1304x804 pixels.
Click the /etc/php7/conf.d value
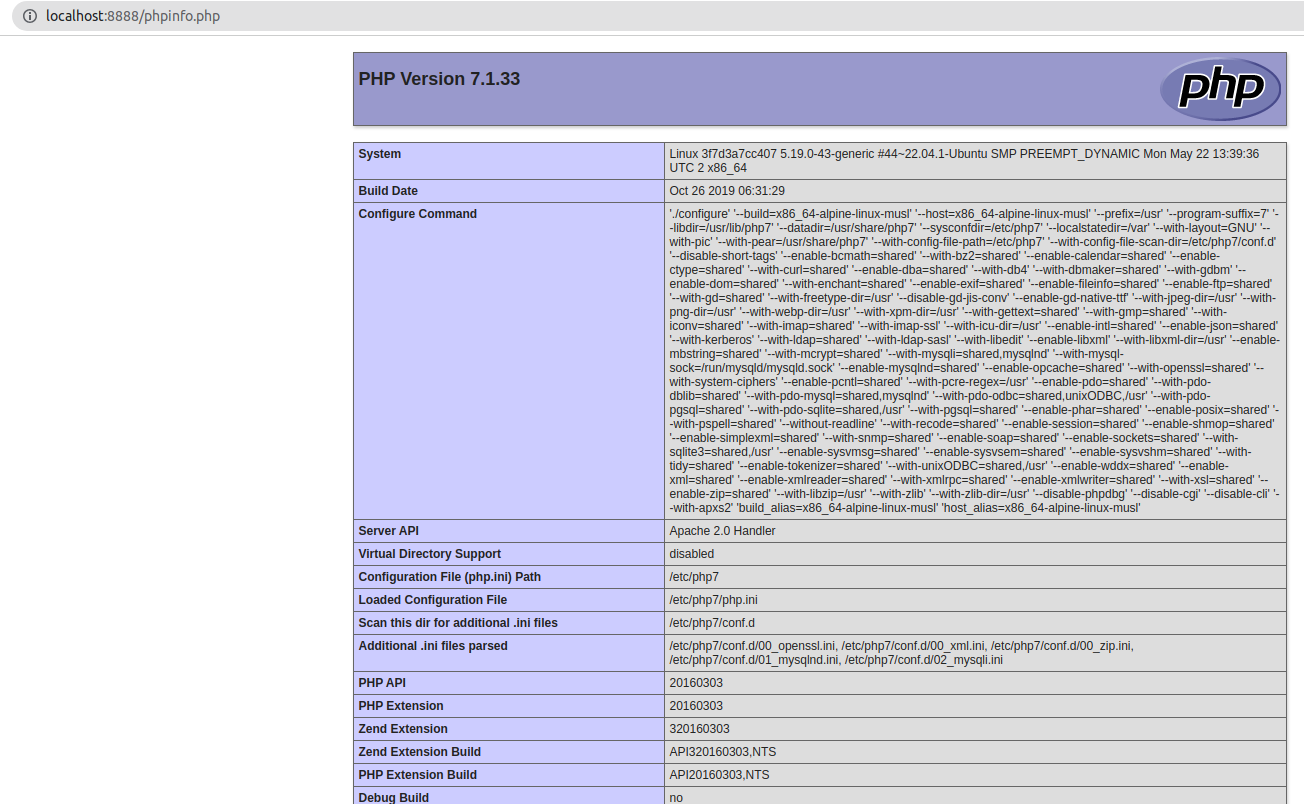pyautogui.click(x=712, y=623)
